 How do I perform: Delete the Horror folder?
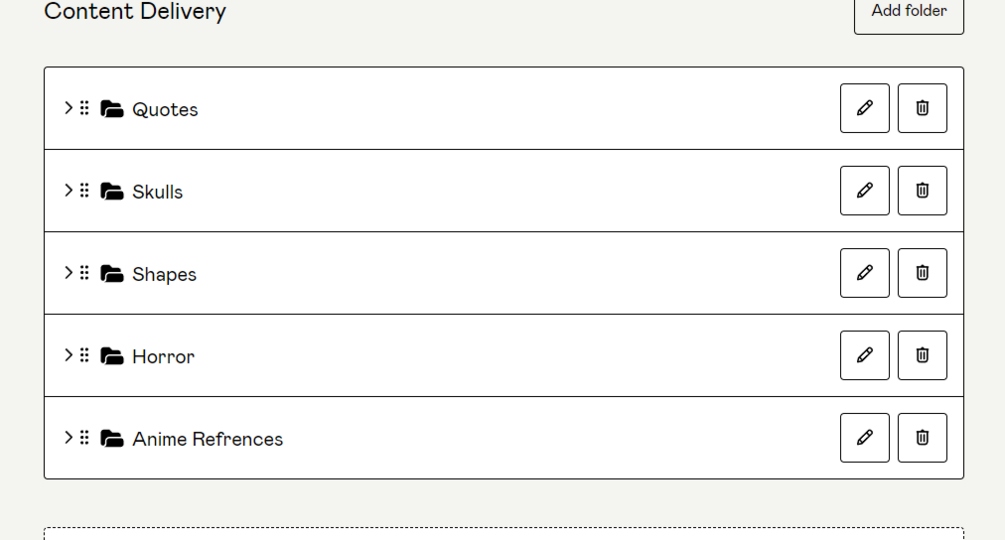click(922, 355)
